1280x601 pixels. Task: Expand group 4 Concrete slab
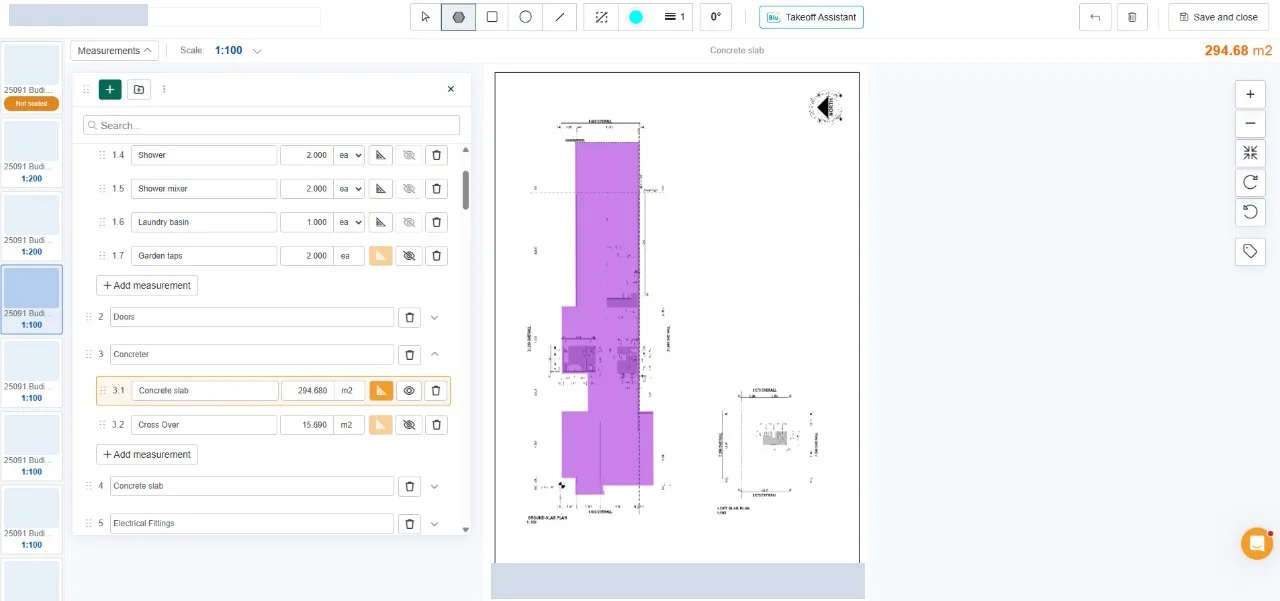pyautogui.click(x=434, y=486)
